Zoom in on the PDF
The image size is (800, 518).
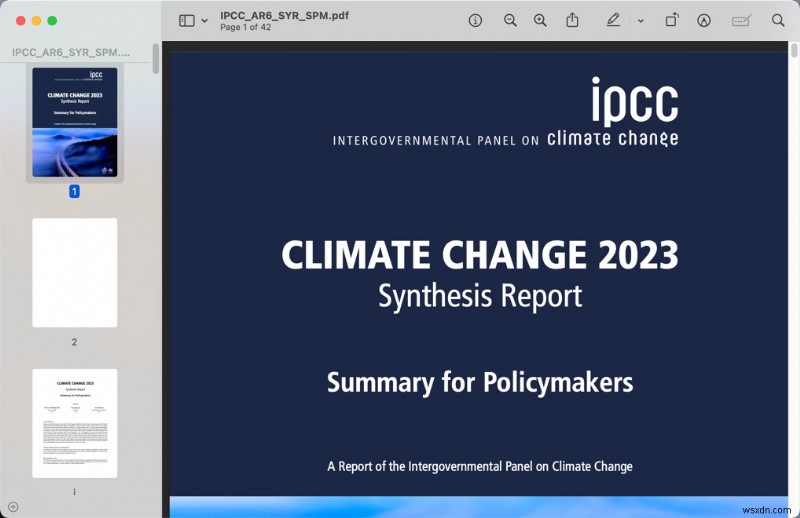point(540,20)
